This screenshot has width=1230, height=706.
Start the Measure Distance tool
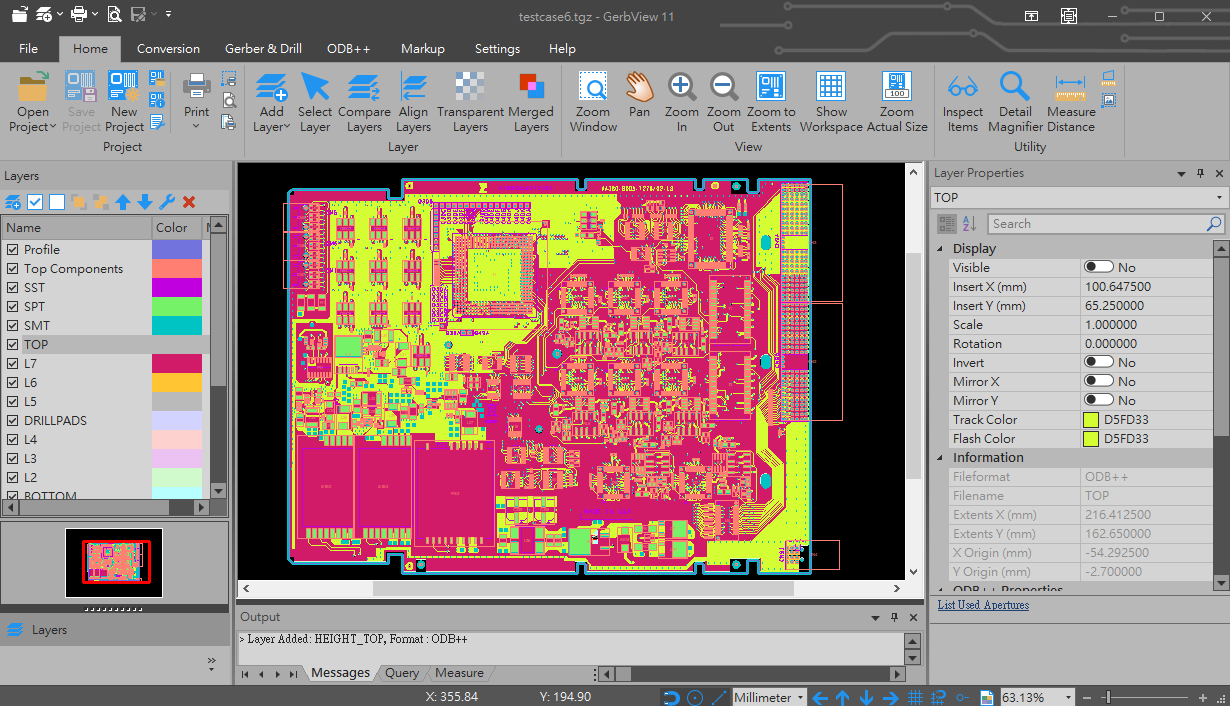pyautogui.click(x=1071, y=102)
